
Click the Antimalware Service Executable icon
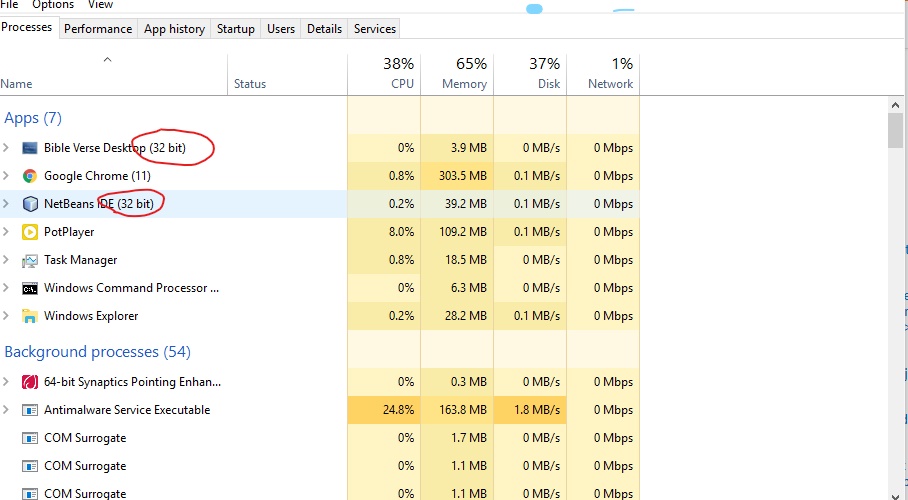click(30, 410)
